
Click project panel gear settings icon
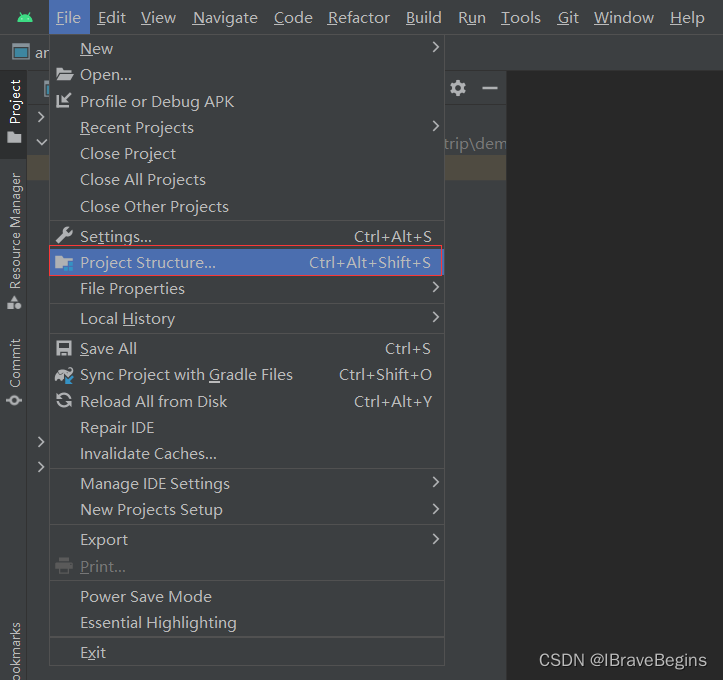pyautogui.click(x=458, y=88)
